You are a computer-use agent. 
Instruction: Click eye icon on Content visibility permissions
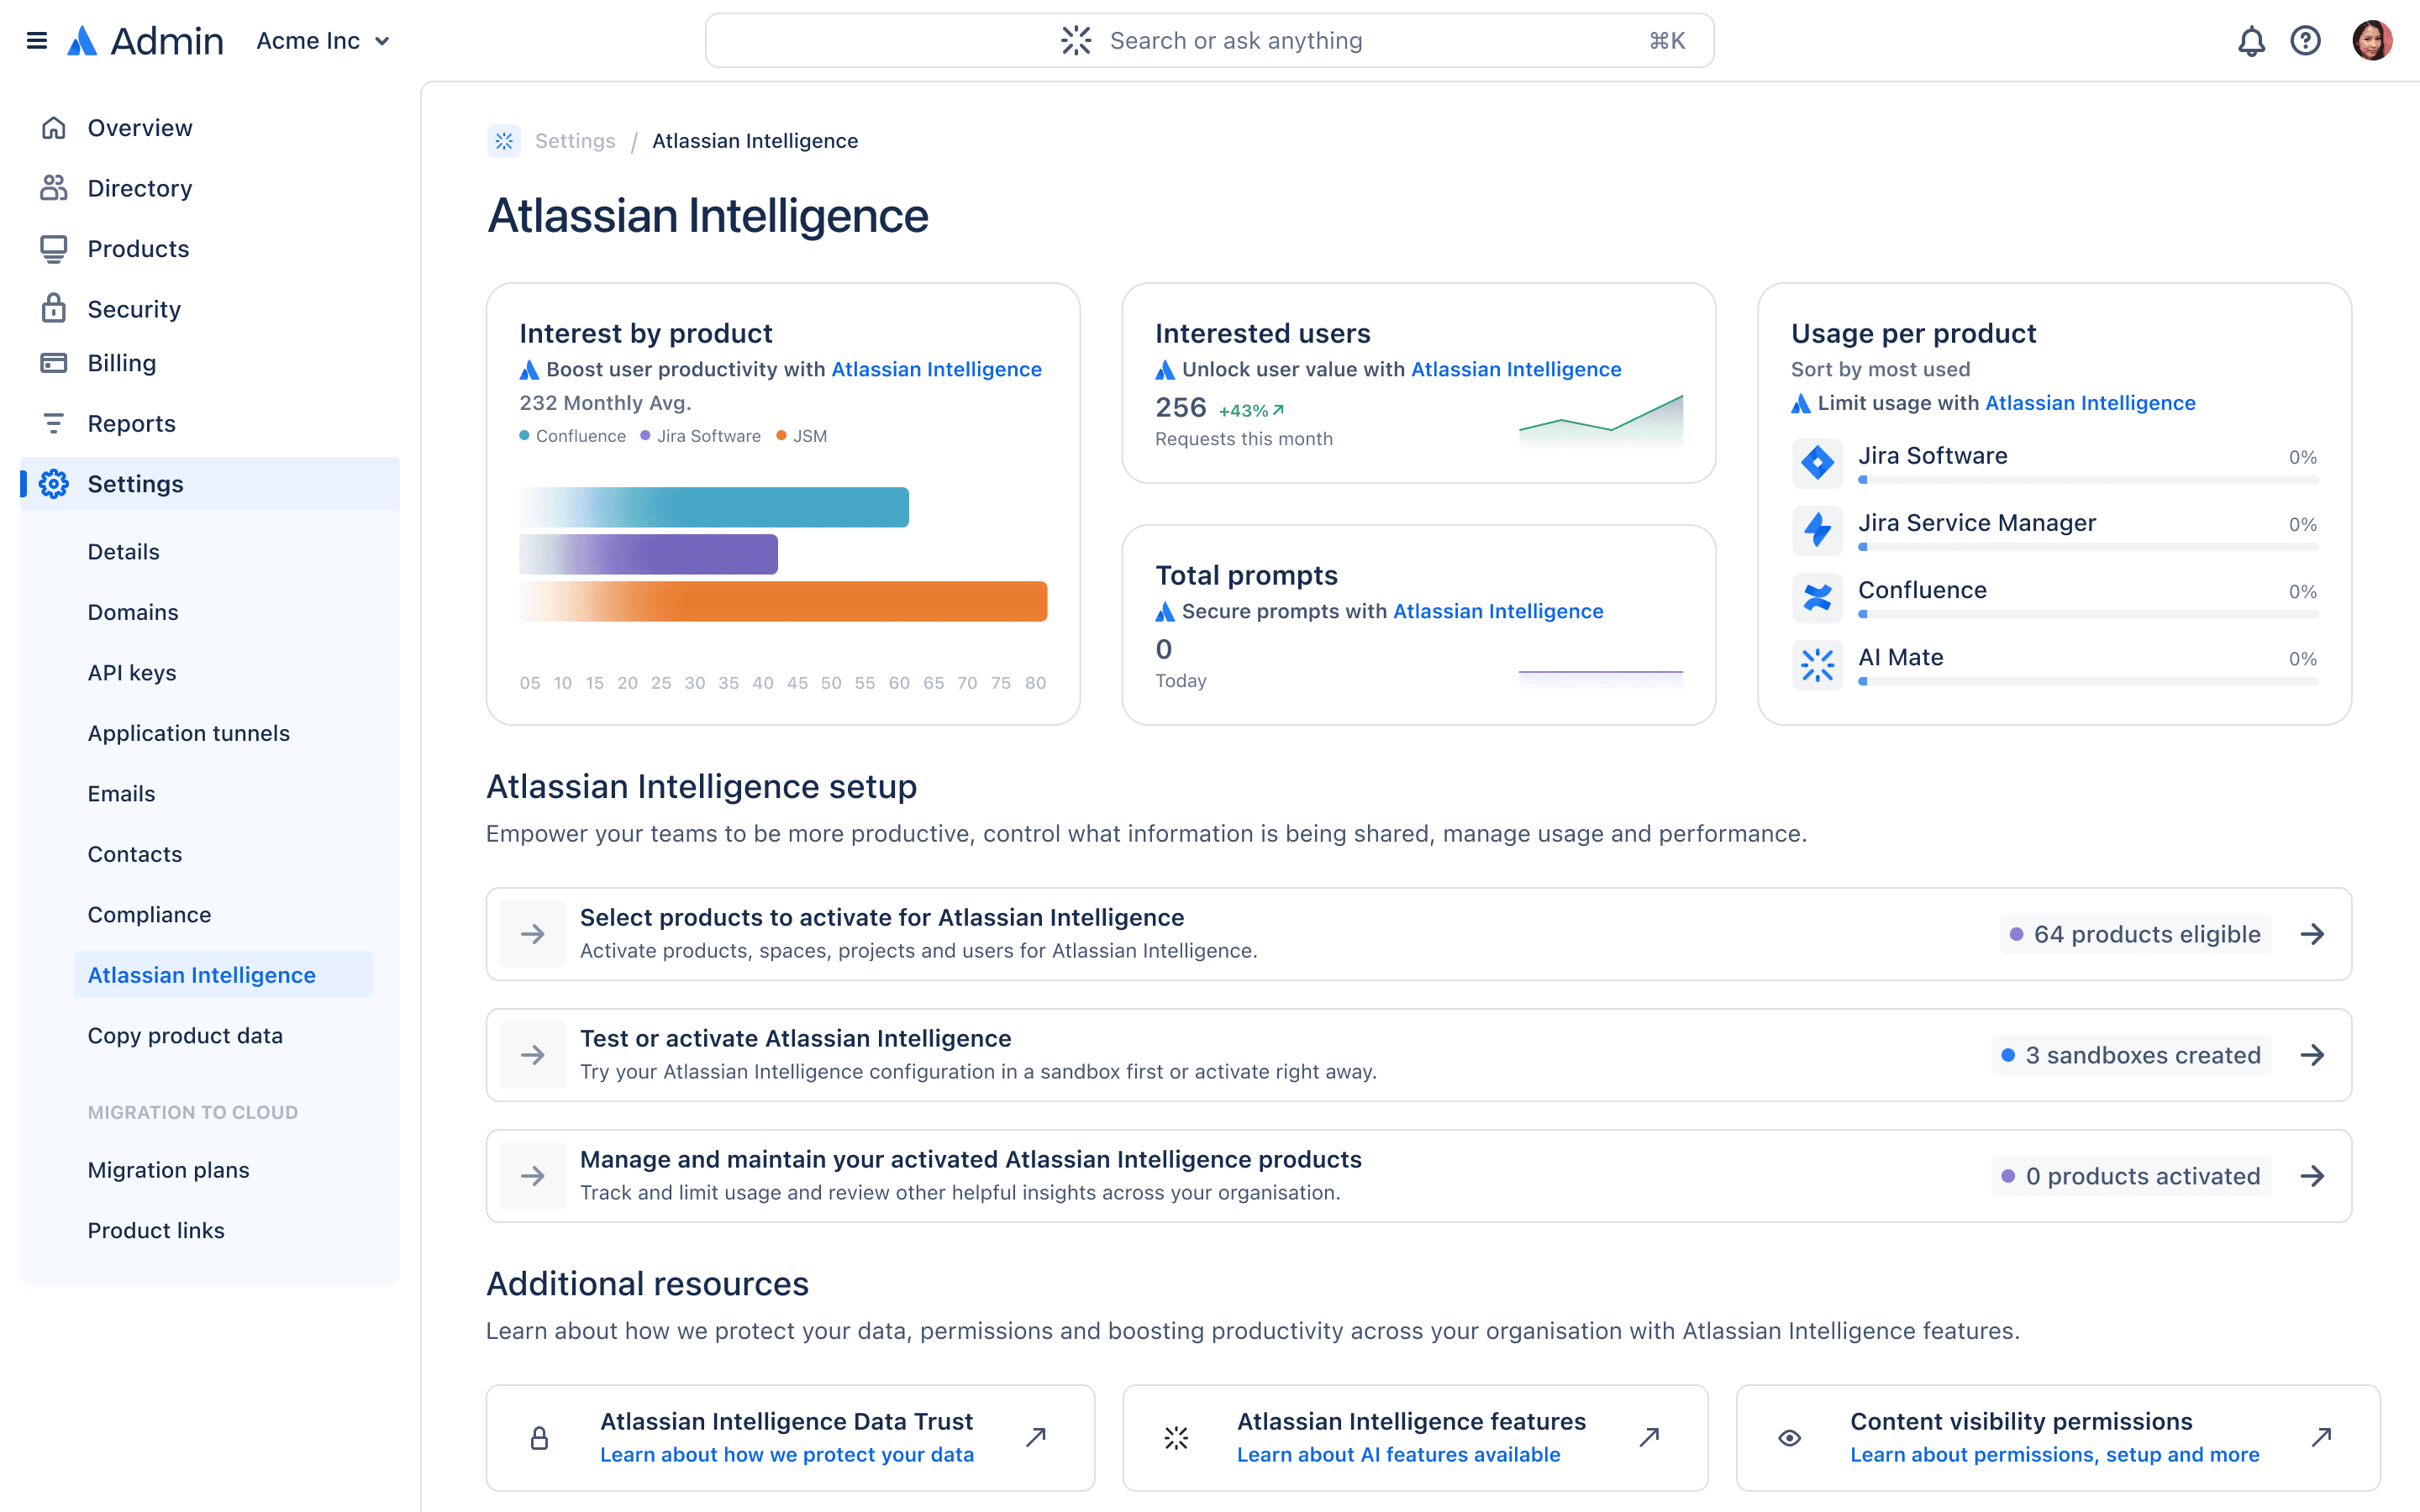(x=1790, y=1438)
